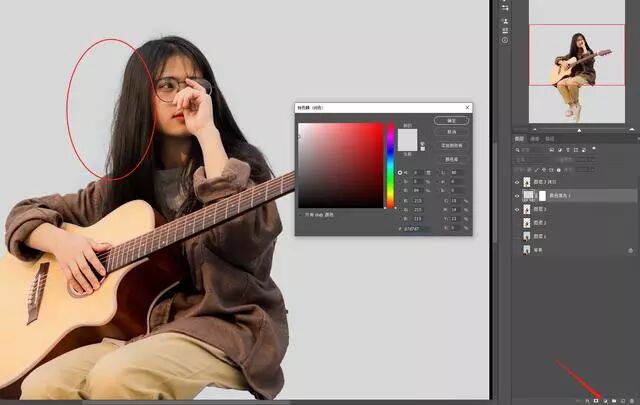Click the lock all padlock icon
Screen dimensions: 640x405
[559, 170]
